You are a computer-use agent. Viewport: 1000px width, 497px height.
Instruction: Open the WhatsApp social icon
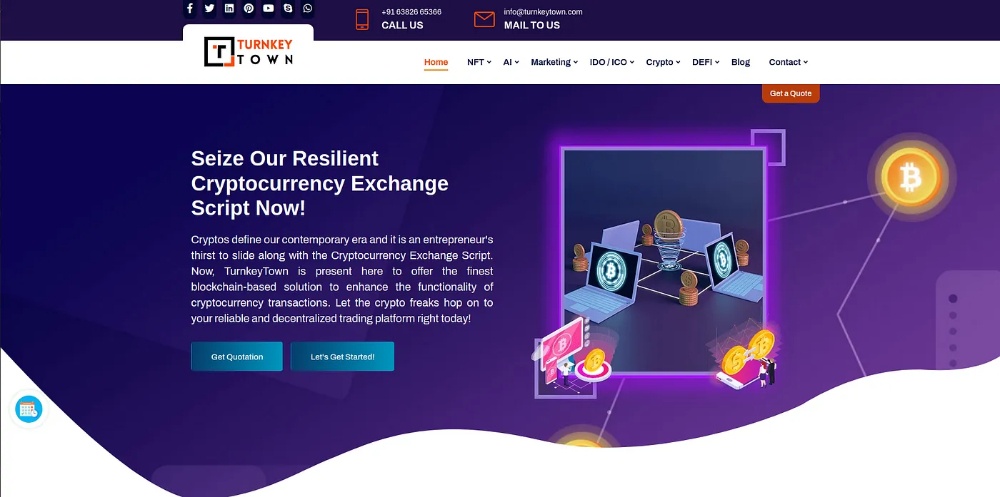tap(308, 8)
